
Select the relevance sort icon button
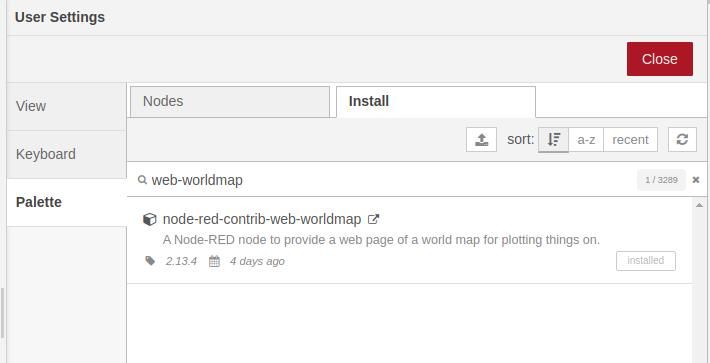coord(553,140)
